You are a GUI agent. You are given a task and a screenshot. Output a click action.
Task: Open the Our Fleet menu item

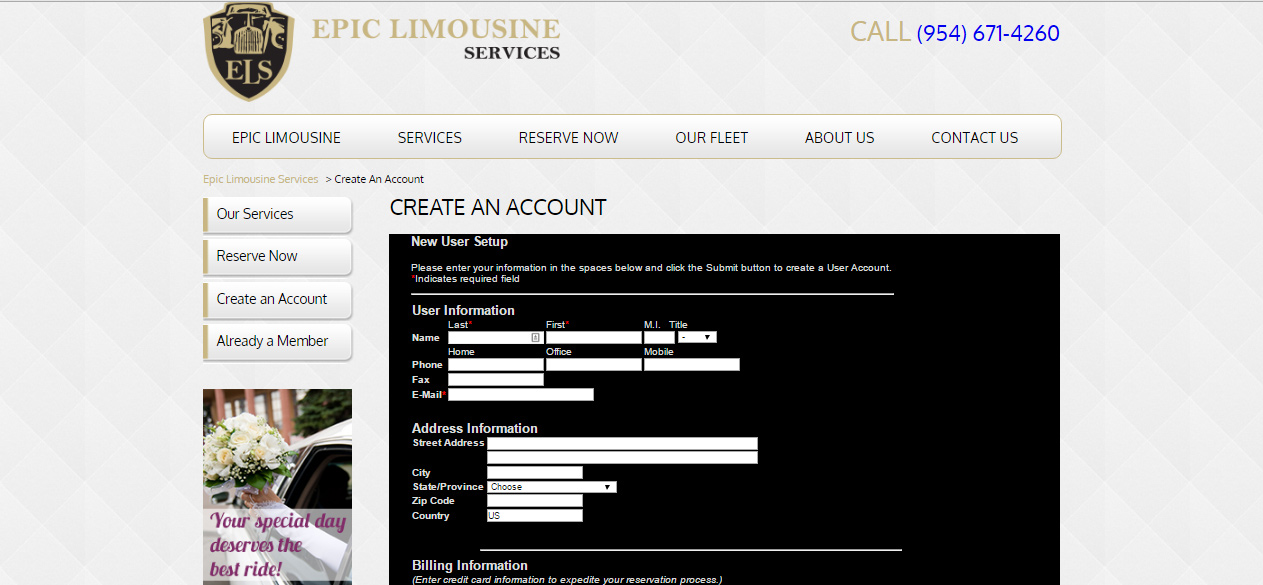coord(711,138)
